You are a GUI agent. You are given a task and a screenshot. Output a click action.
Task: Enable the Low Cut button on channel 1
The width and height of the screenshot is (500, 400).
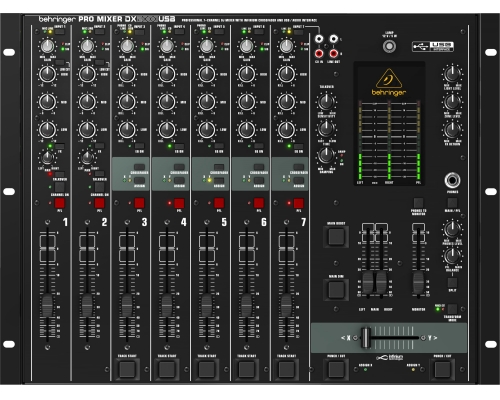[x=60, y=62]
